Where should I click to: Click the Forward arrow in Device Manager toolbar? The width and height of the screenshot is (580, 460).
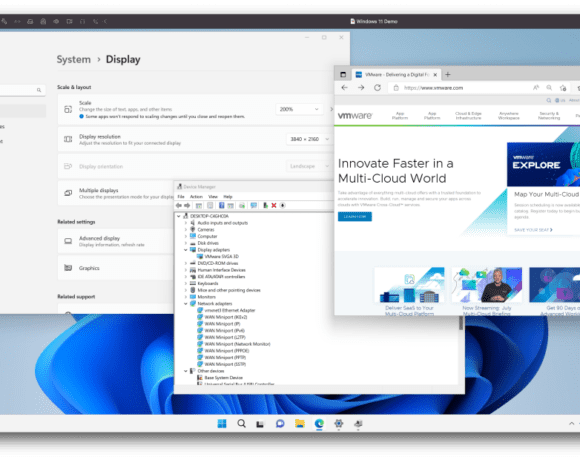point(187,206)
